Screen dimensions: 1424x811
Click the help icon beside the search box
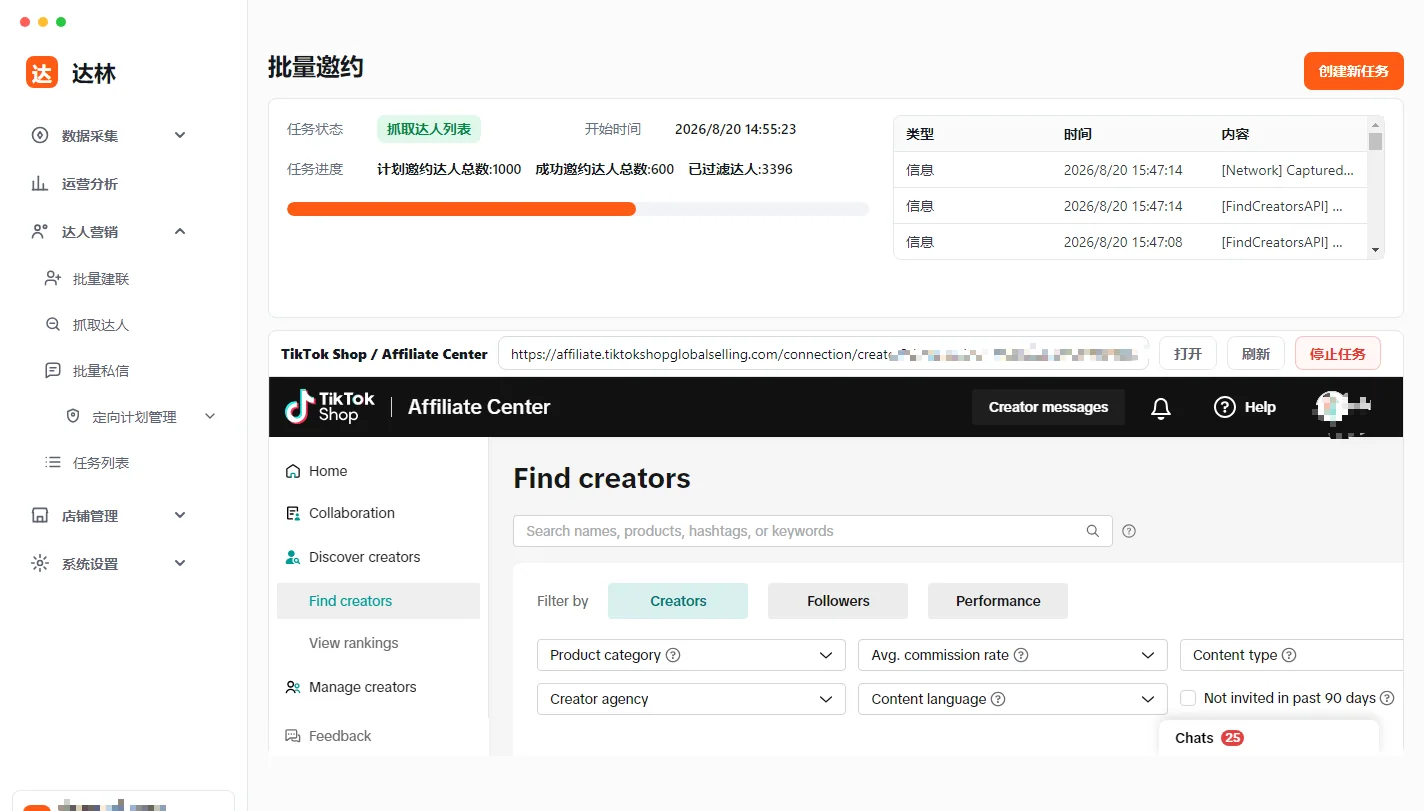(x=1129, y=531)
